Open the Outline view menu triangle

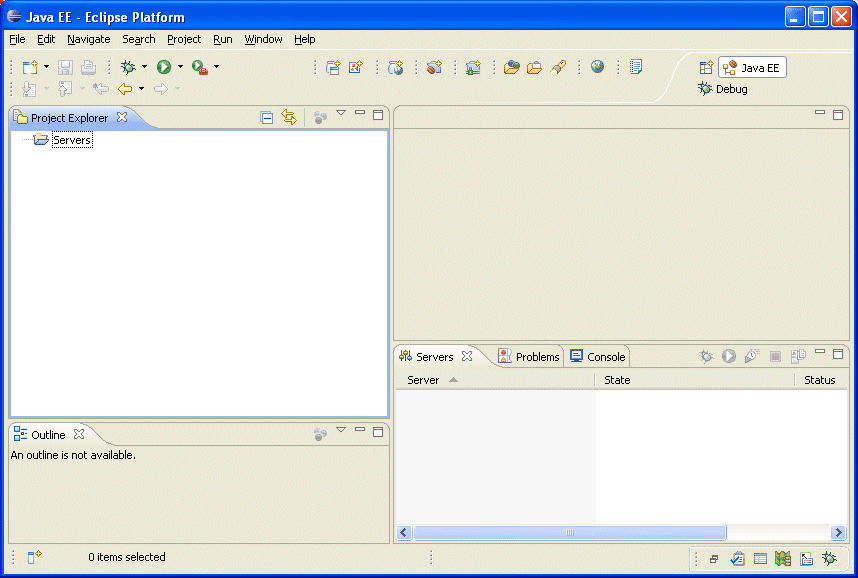coord(341,430)
